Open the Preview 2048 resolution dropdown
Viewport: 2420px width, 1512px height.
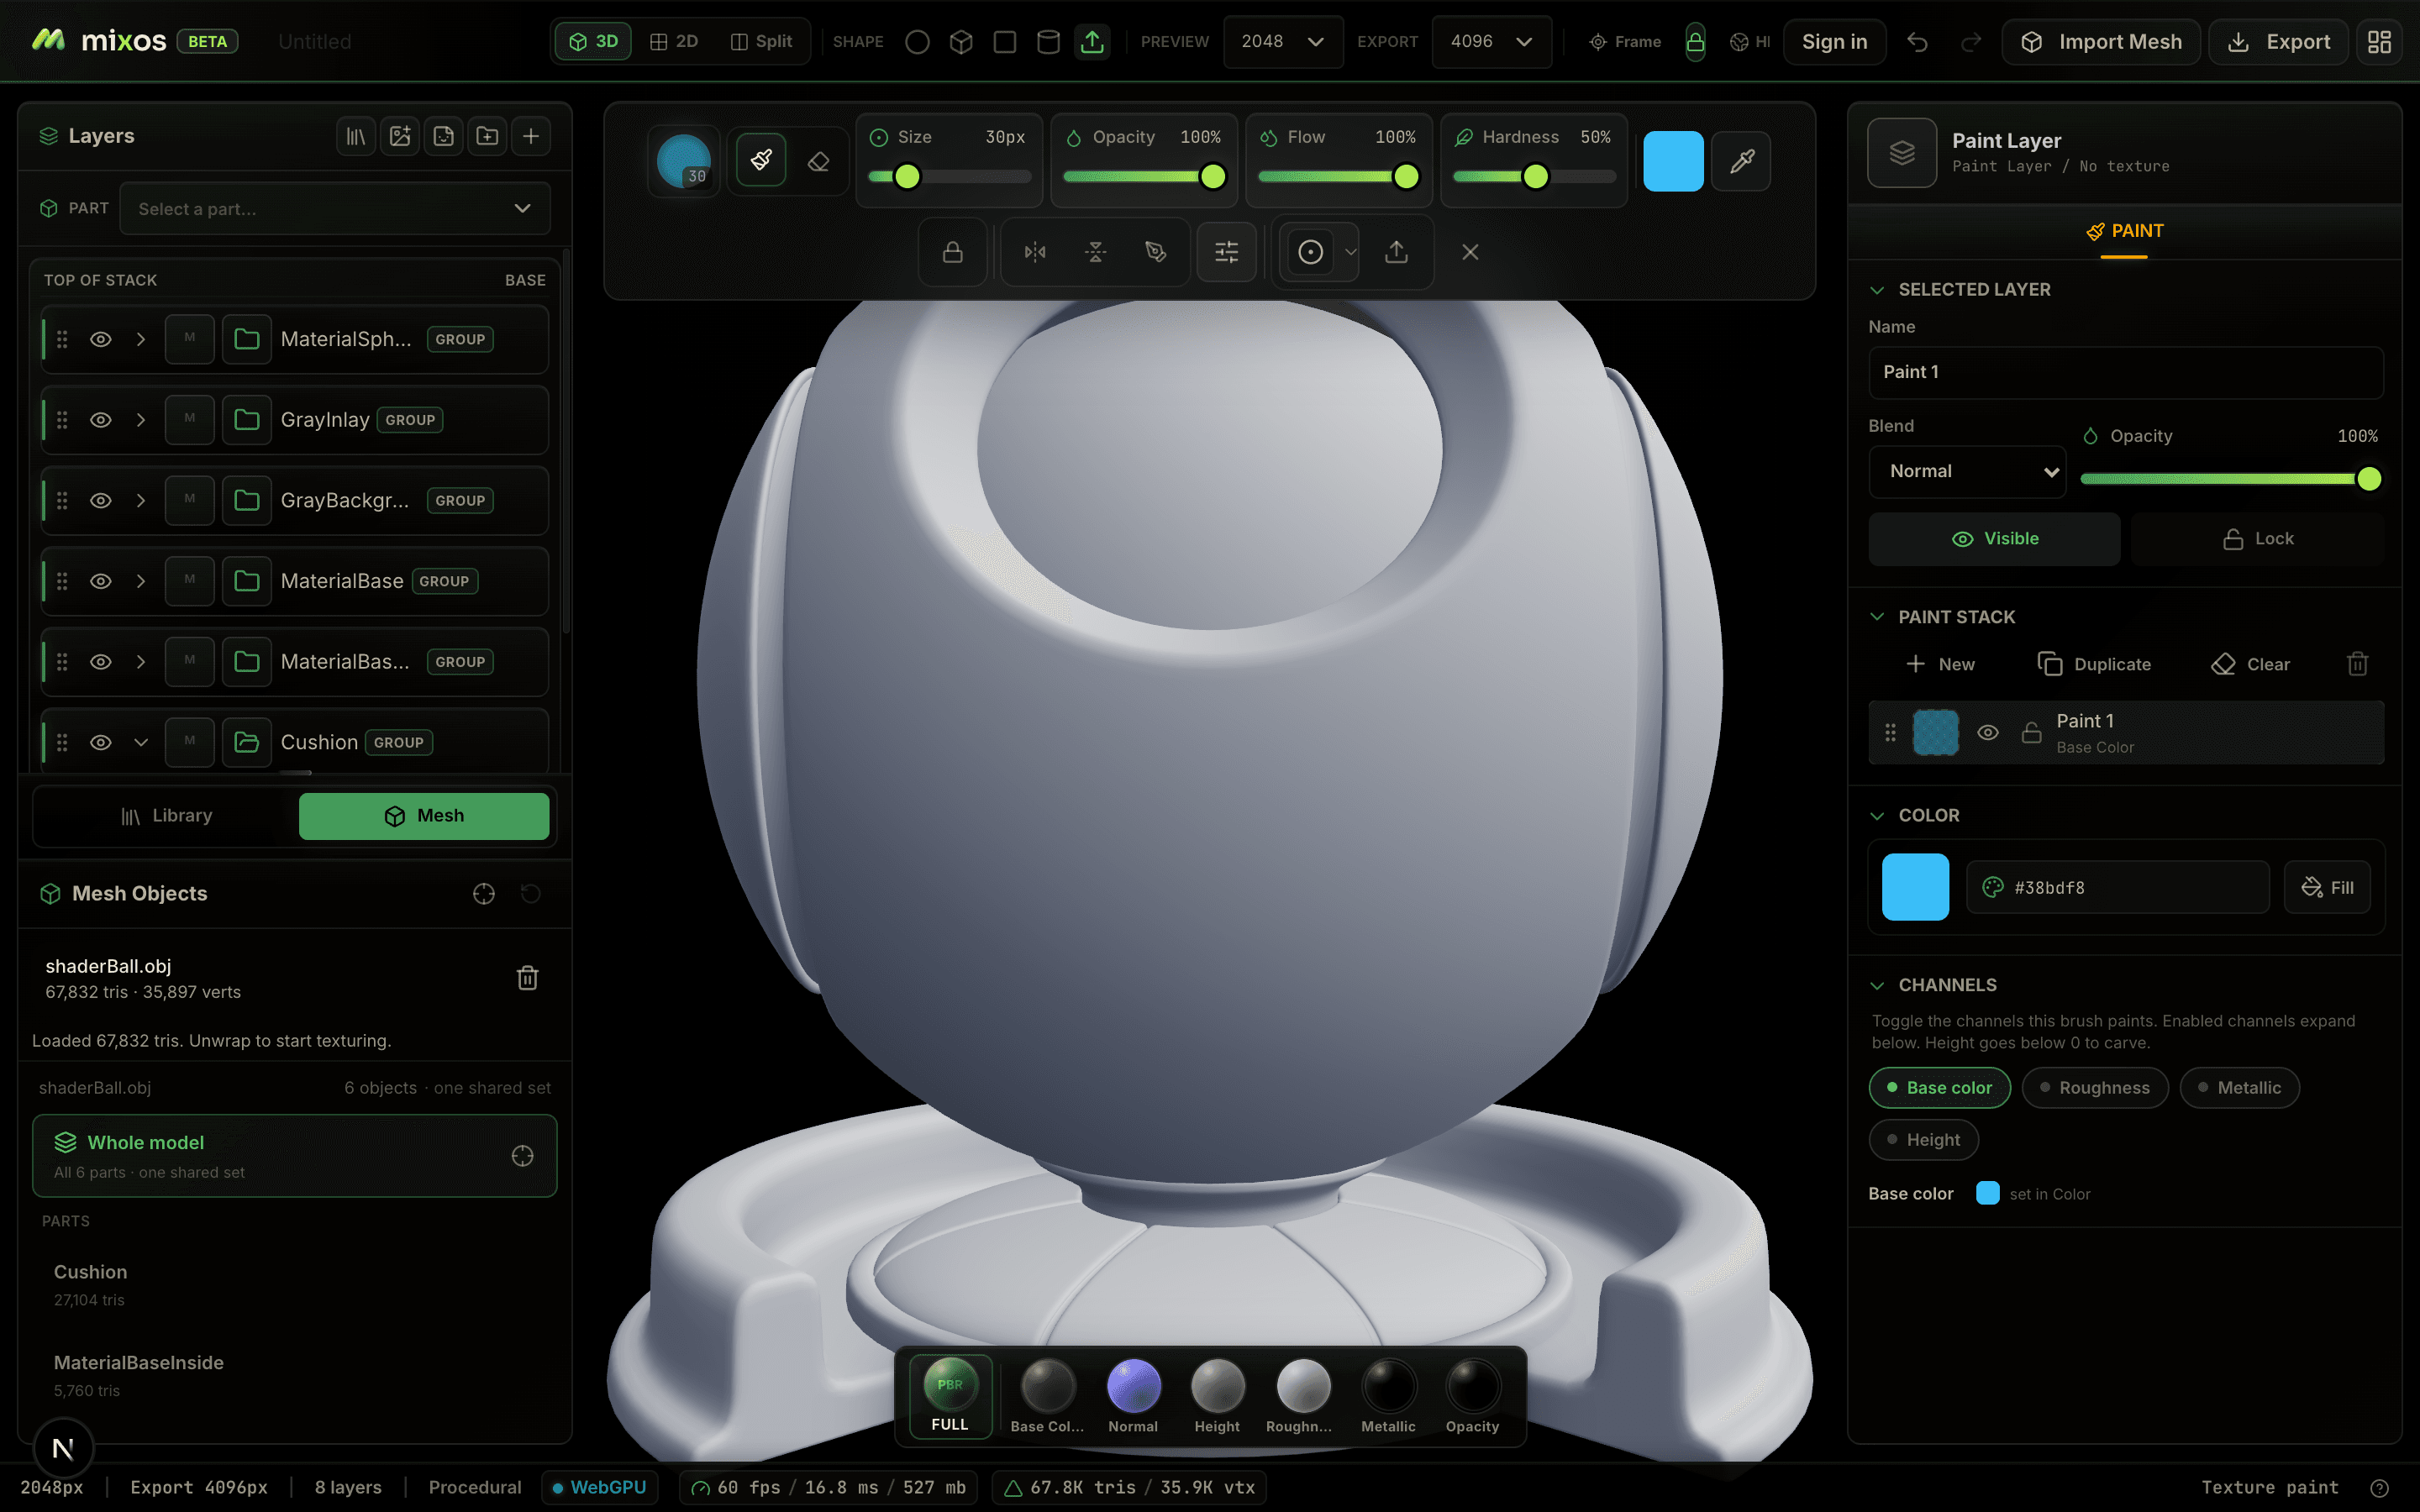[1282, 42]
